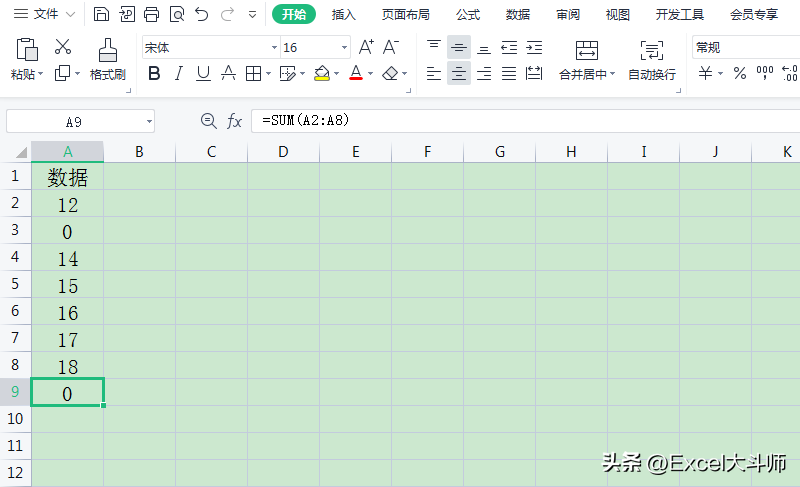Click the increase indent icon
This screenshot has height=487, width=800.
(x=534, y=47)
